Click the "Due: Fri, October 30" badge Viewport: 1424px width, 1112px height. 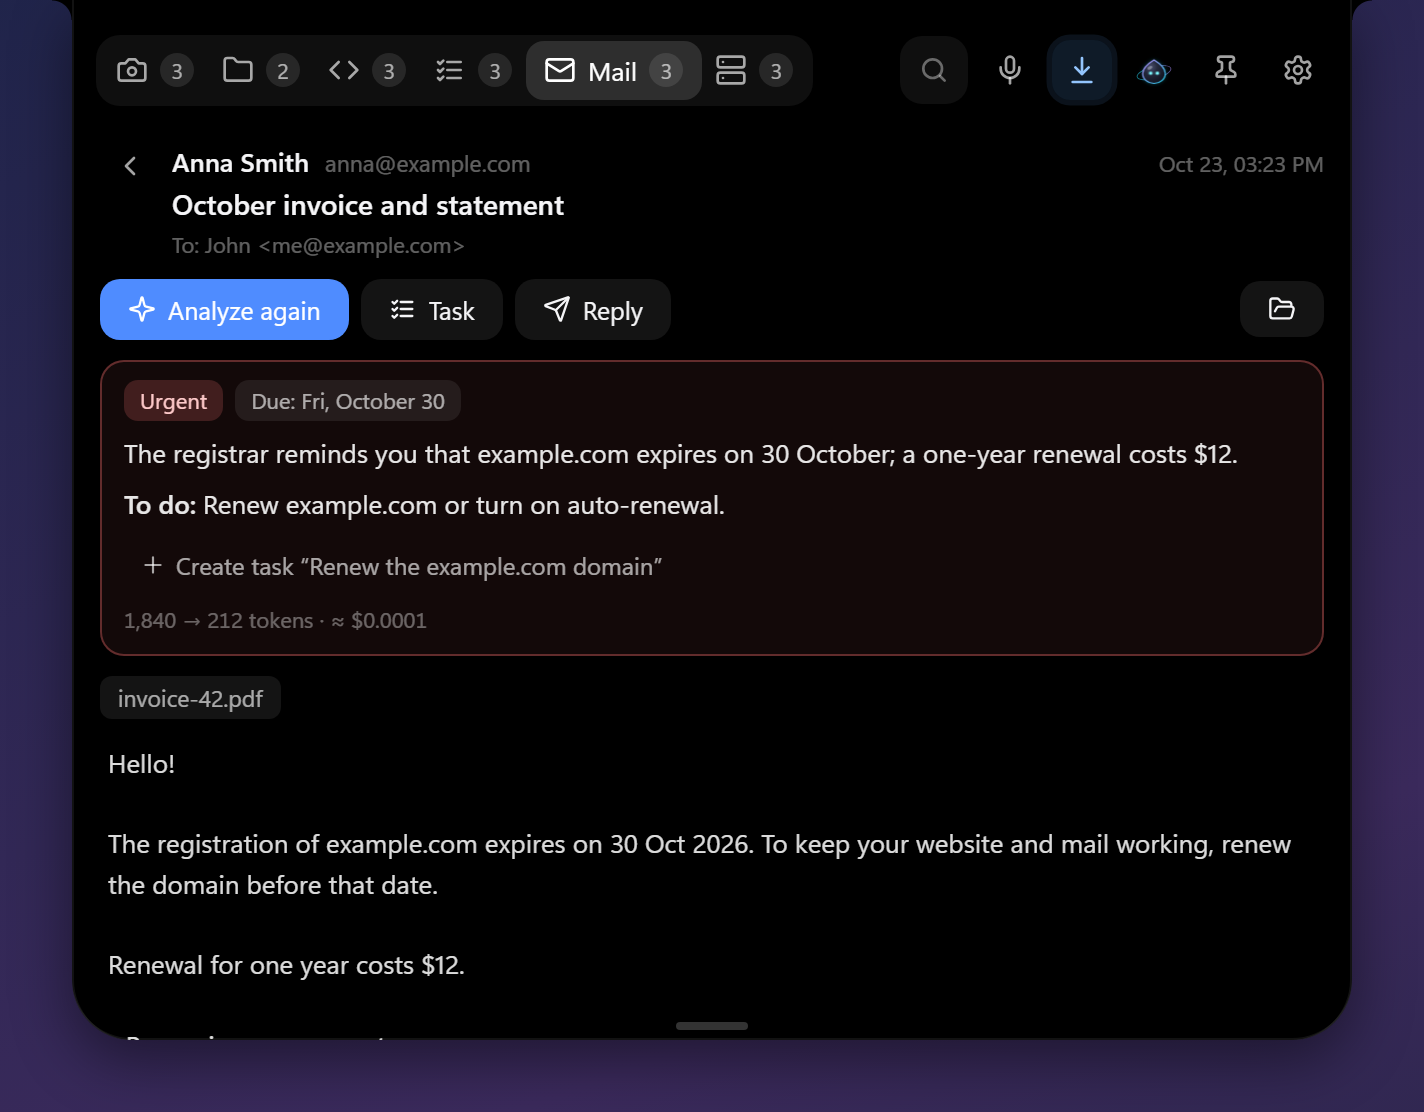(348, 401)
